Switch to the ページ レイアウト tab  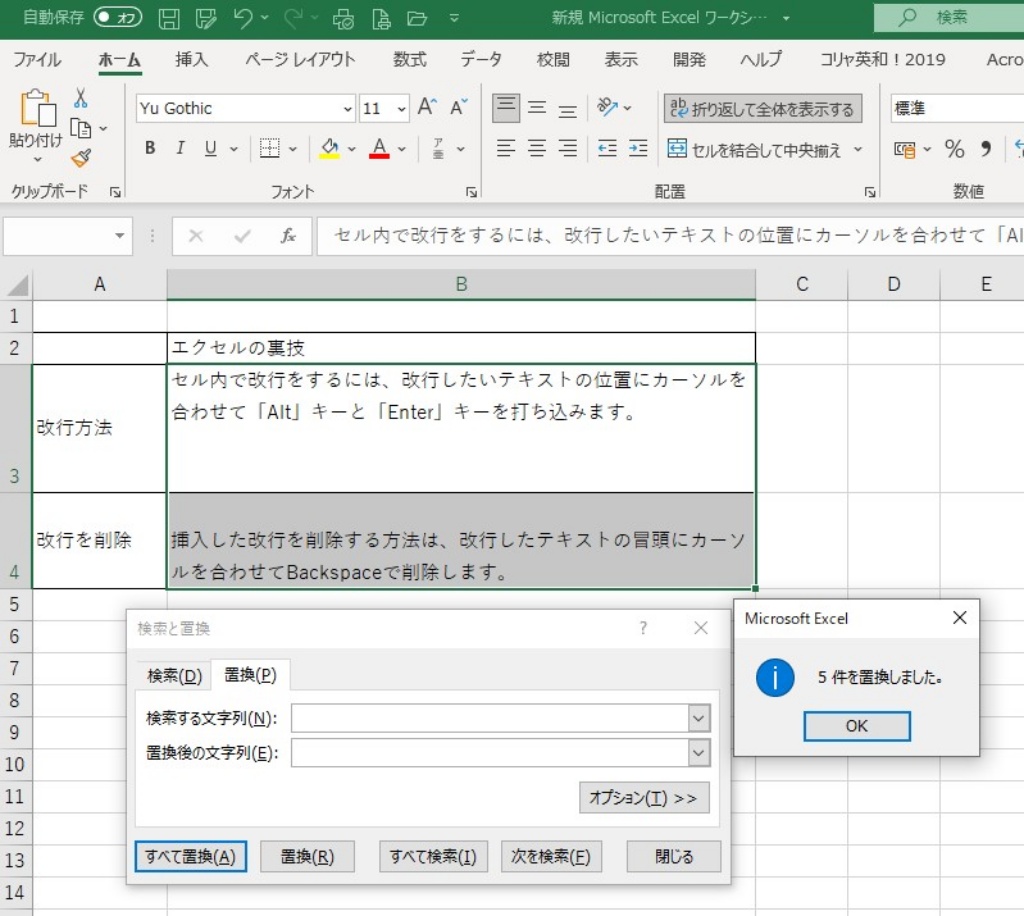point(300,59)
